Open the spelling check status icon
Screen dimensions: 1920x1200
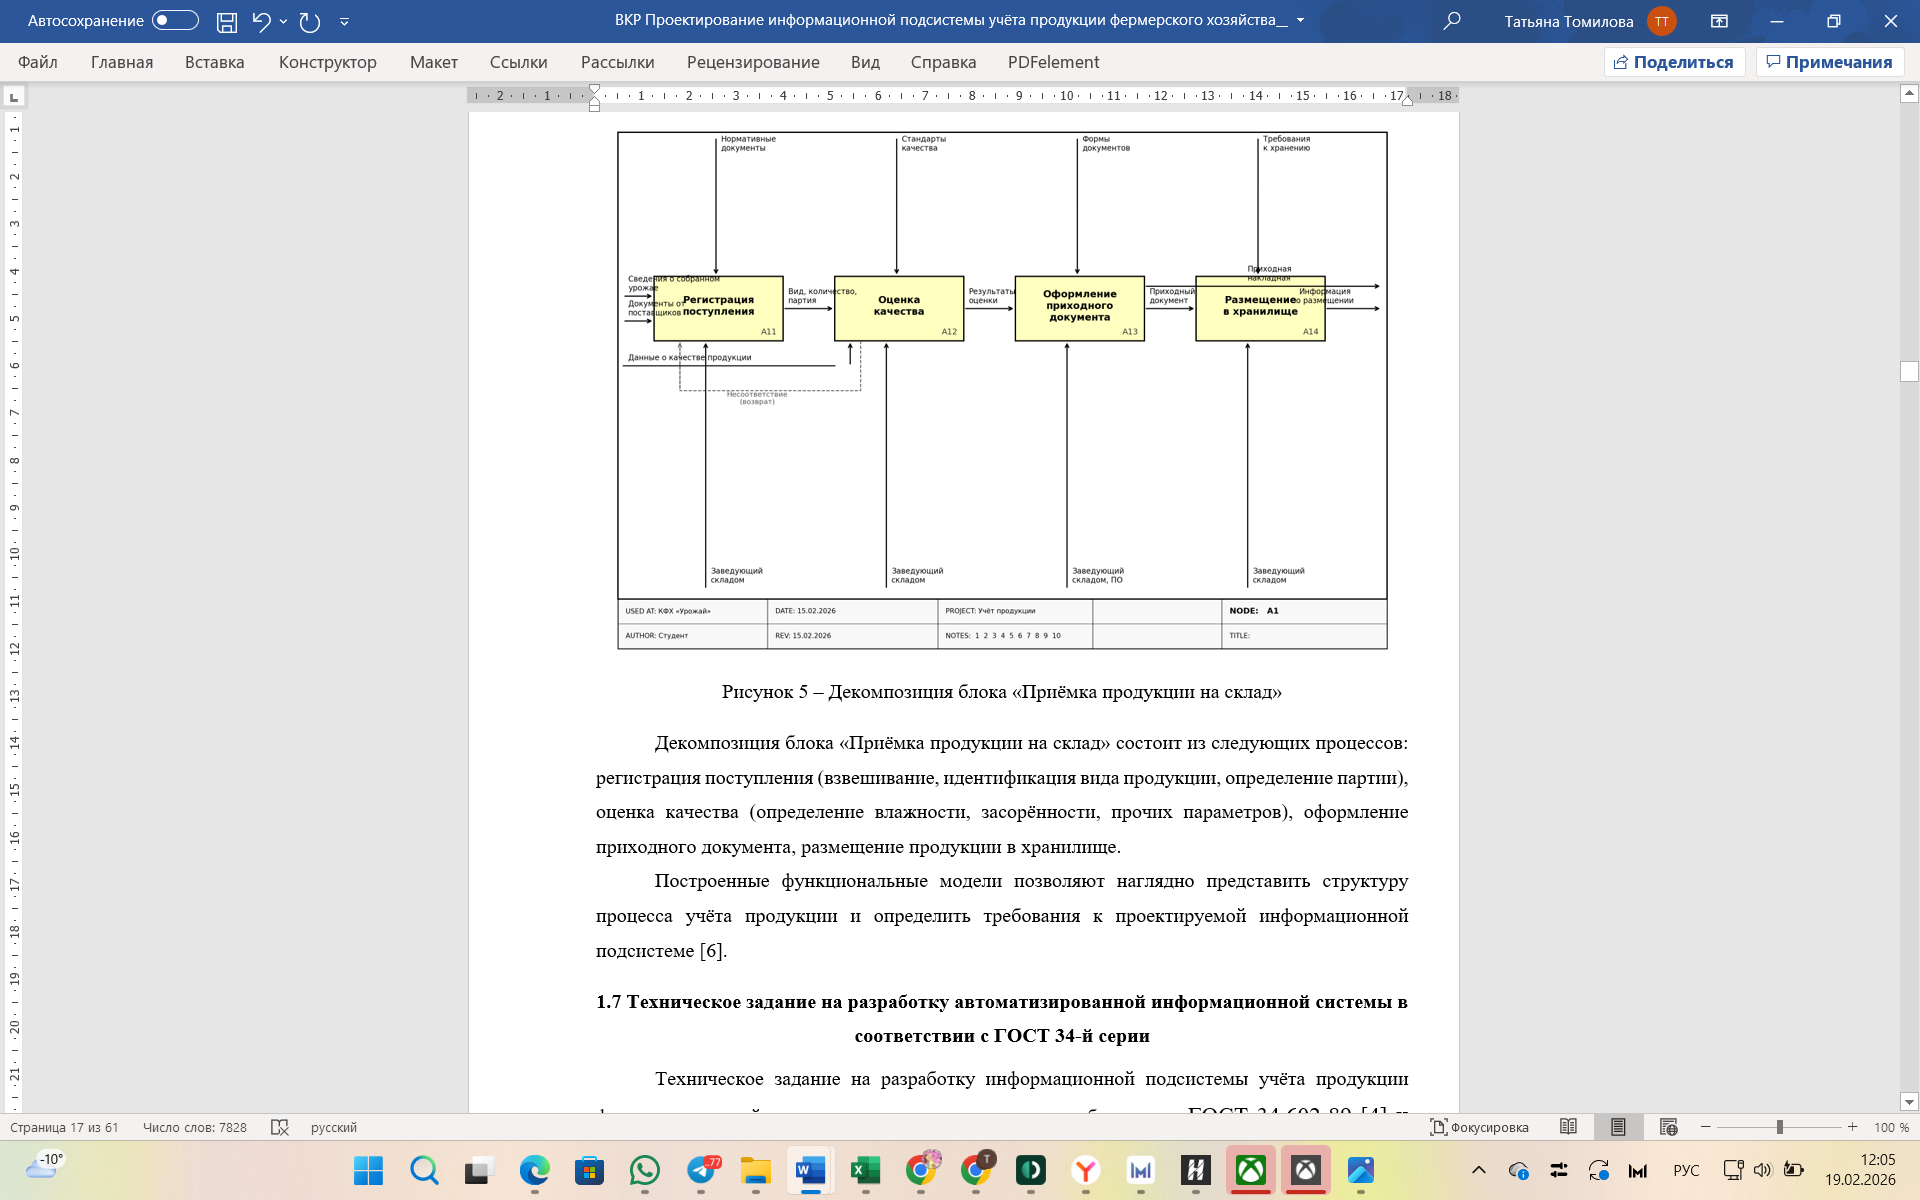[x=280, y=1127]
